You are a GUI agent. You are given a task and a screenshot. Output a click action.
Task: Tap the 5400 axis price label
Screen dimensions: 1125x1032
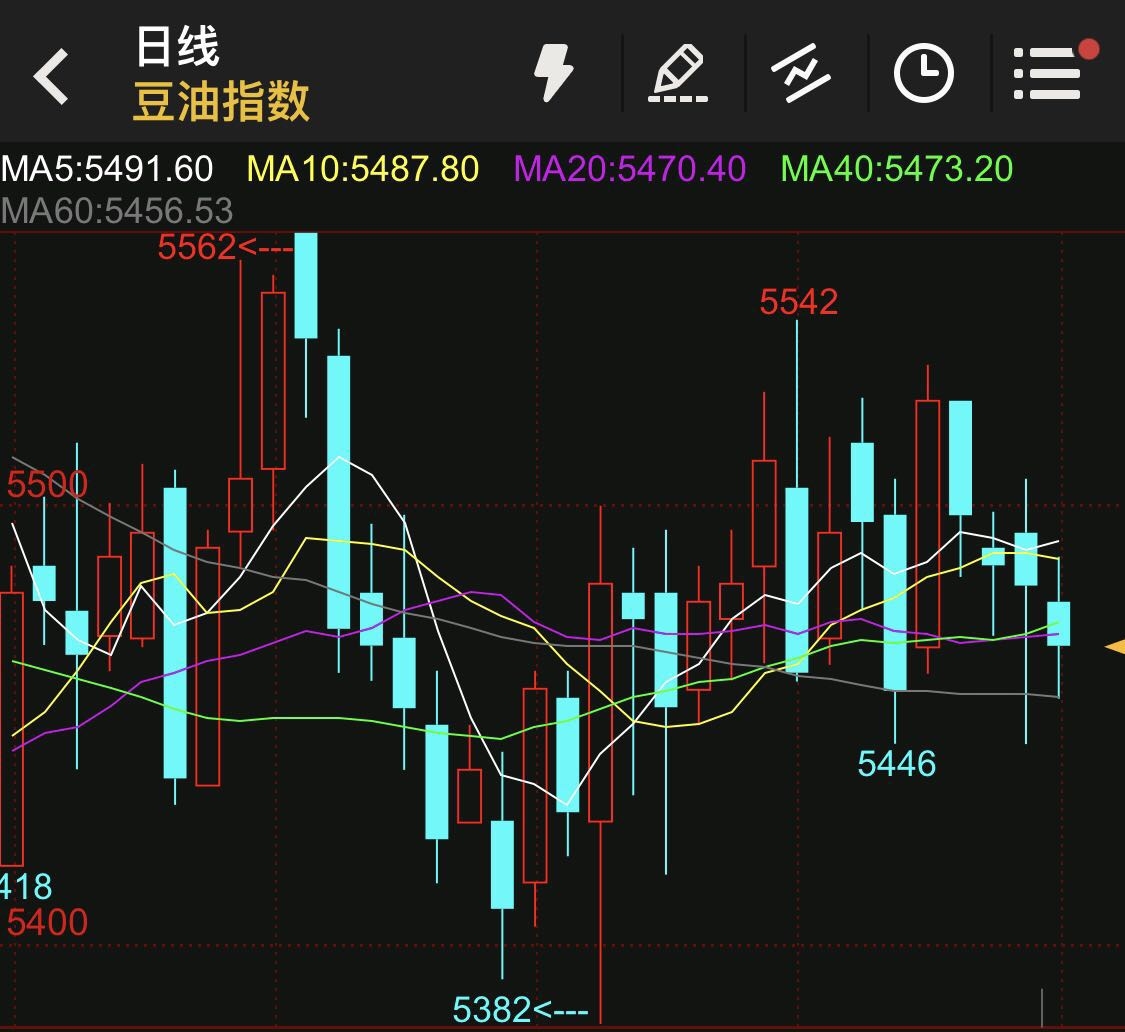click(x=47, y=922)
